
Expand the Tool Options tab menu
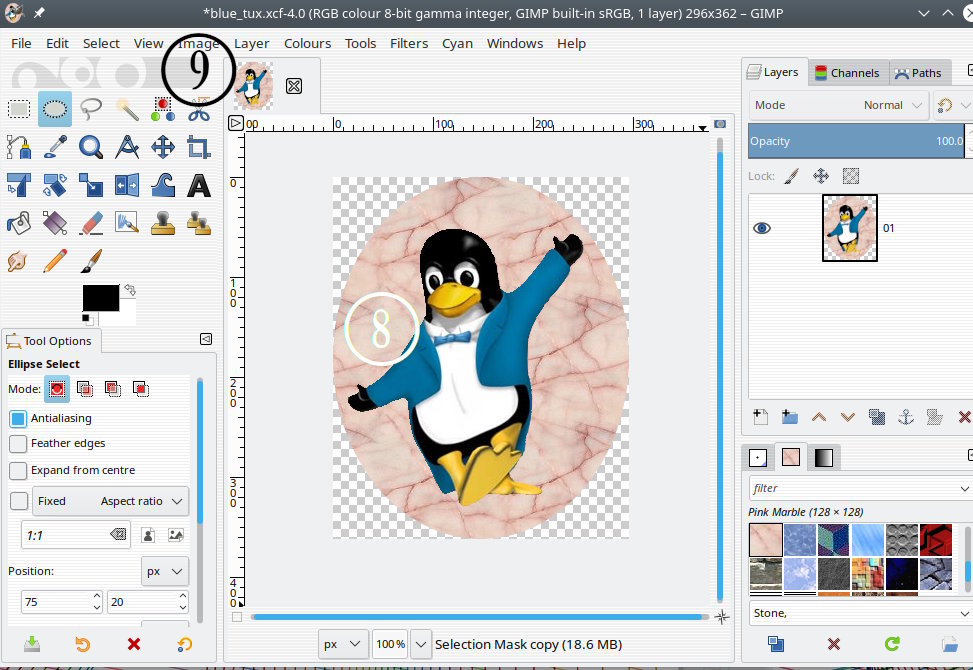click(x=206, y=339)
